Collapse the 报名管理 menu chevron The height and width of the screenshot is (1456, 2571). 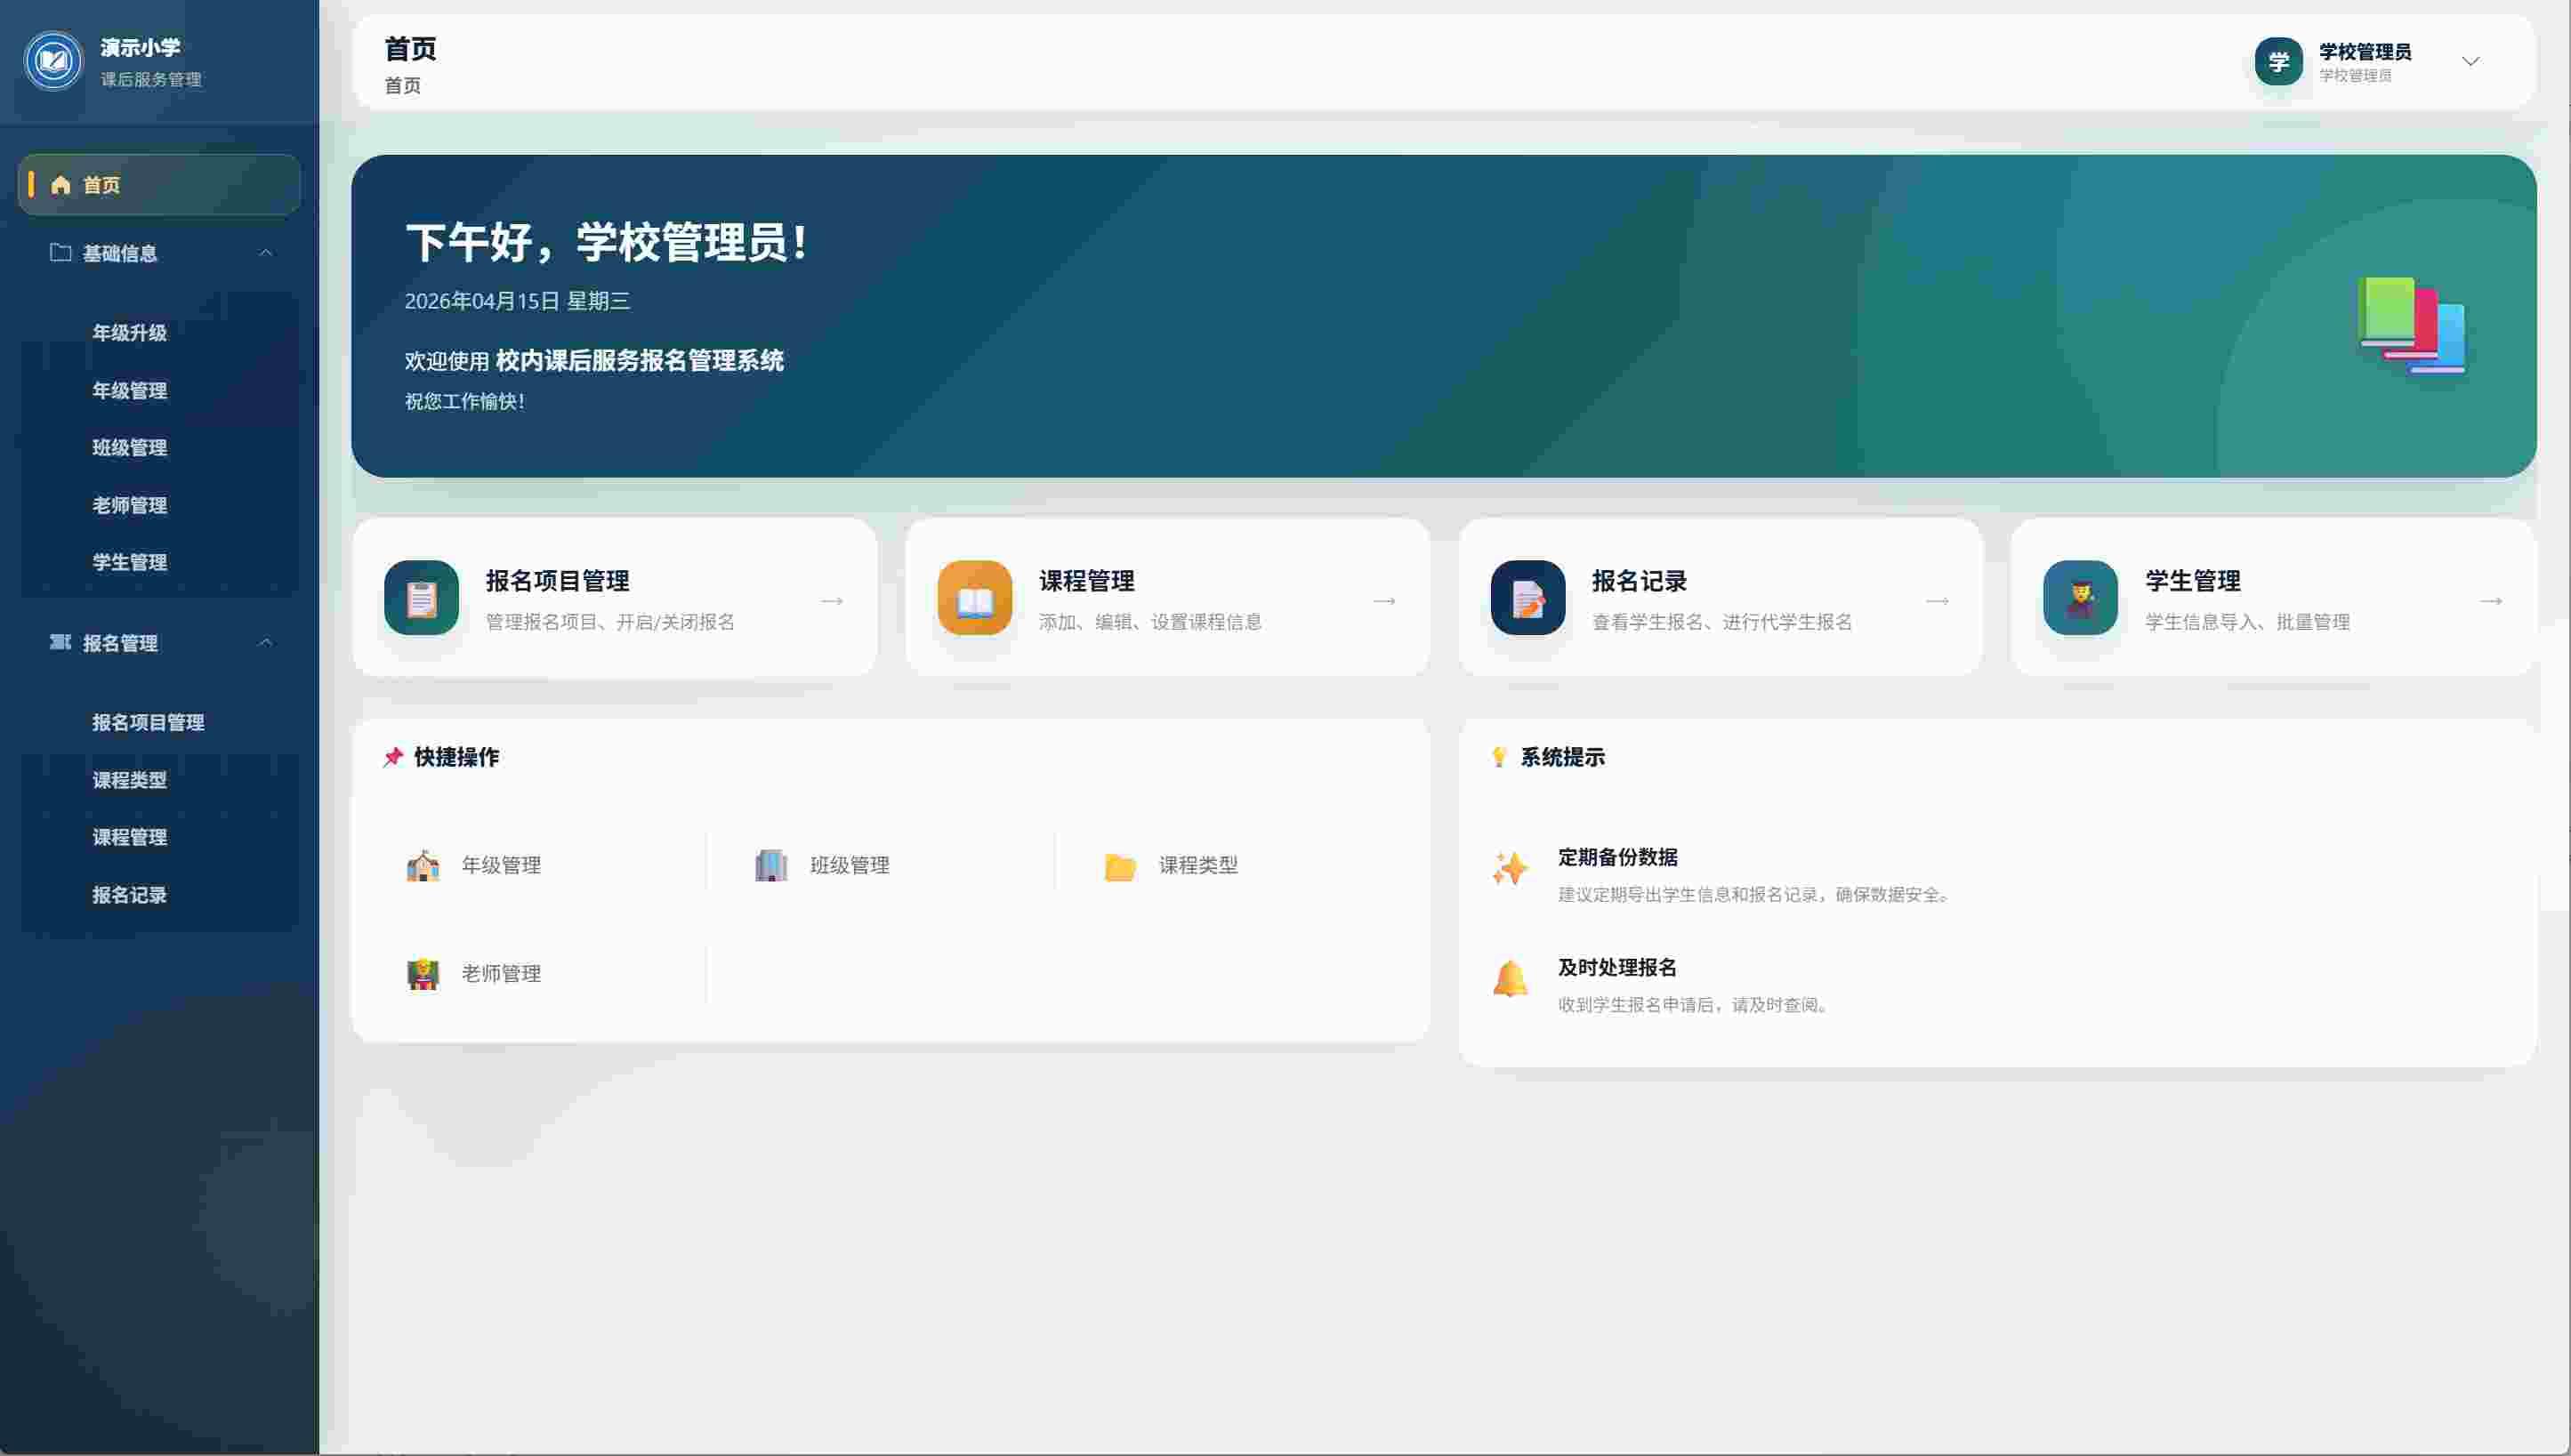265,642
